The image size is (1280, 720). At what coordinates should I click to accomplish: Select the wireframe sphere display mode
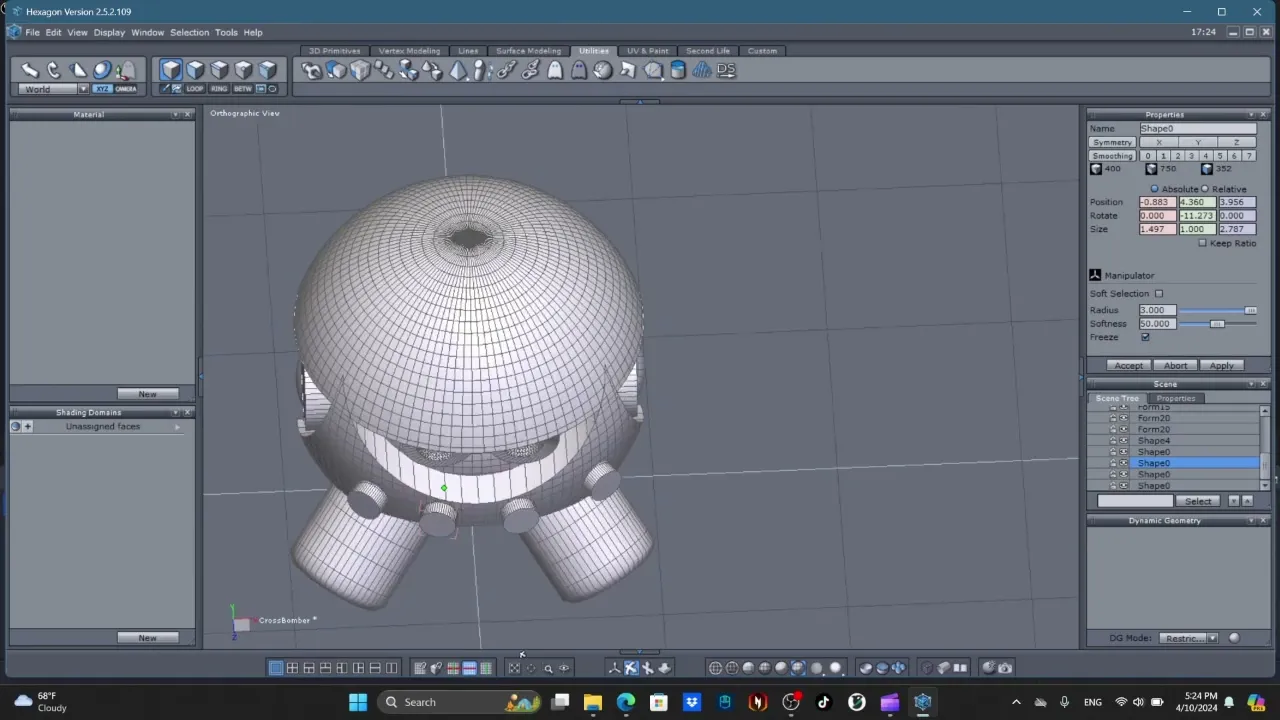click(716, 668)
